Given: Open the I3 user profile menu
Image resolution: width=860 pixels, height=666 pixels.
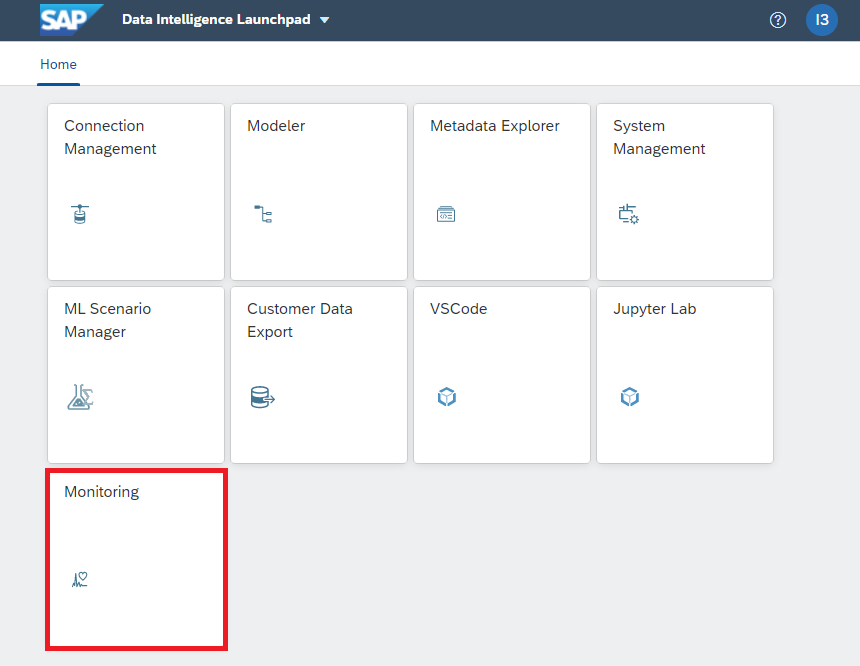Looking at the screenshot, I should pos(822,20).
